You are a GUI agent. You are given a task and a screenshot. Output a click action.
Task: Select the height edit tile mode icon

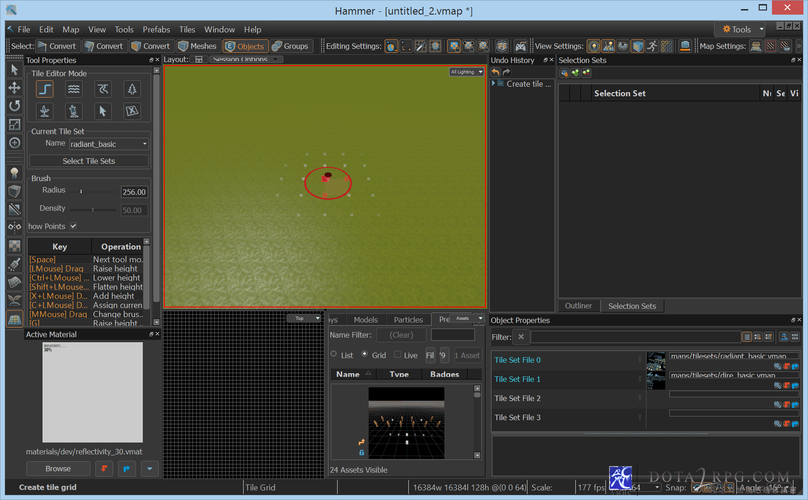[45, 89]
